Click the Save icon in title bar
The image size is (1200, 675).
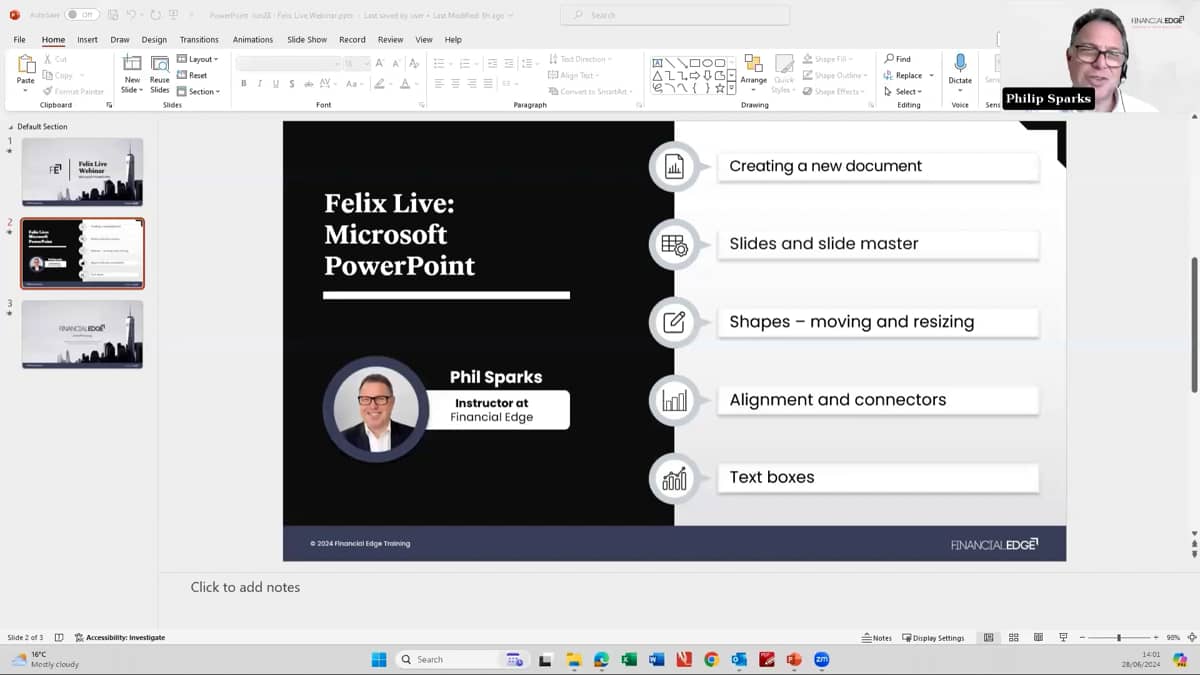[x=114, y=15]
